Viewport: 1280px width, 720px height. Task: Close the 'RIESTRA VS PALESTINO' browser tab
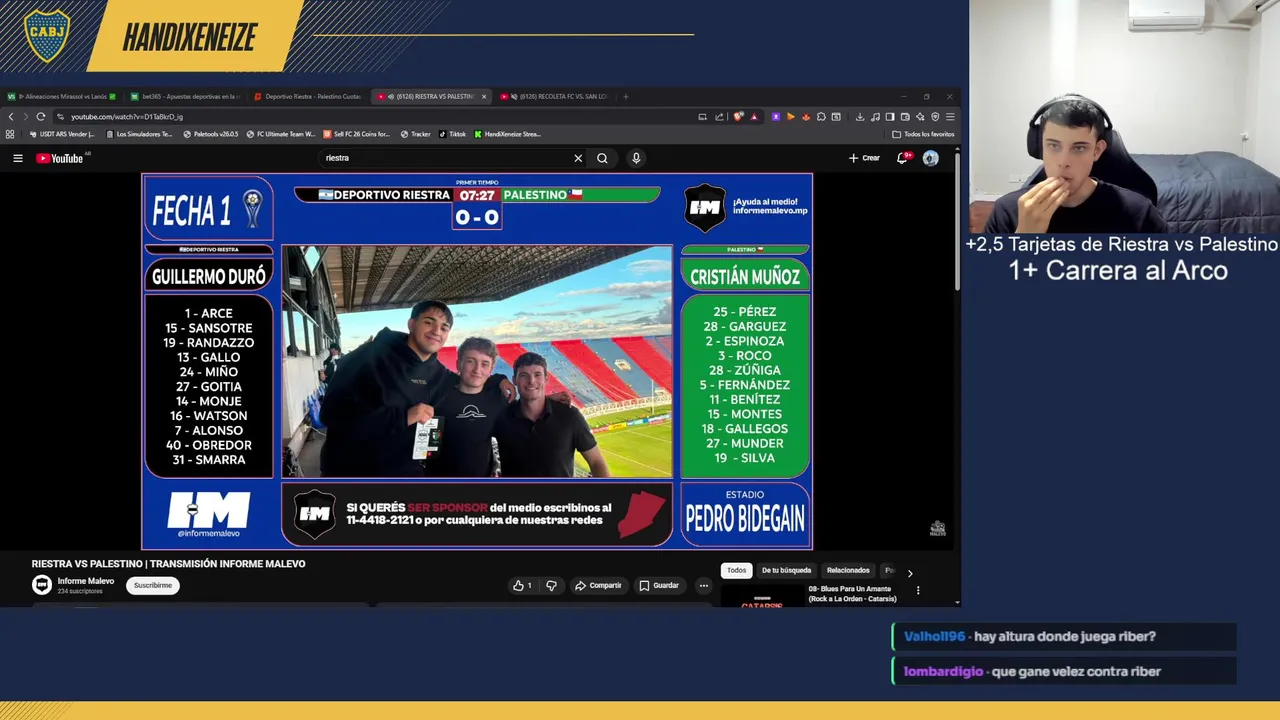[484, 97]
